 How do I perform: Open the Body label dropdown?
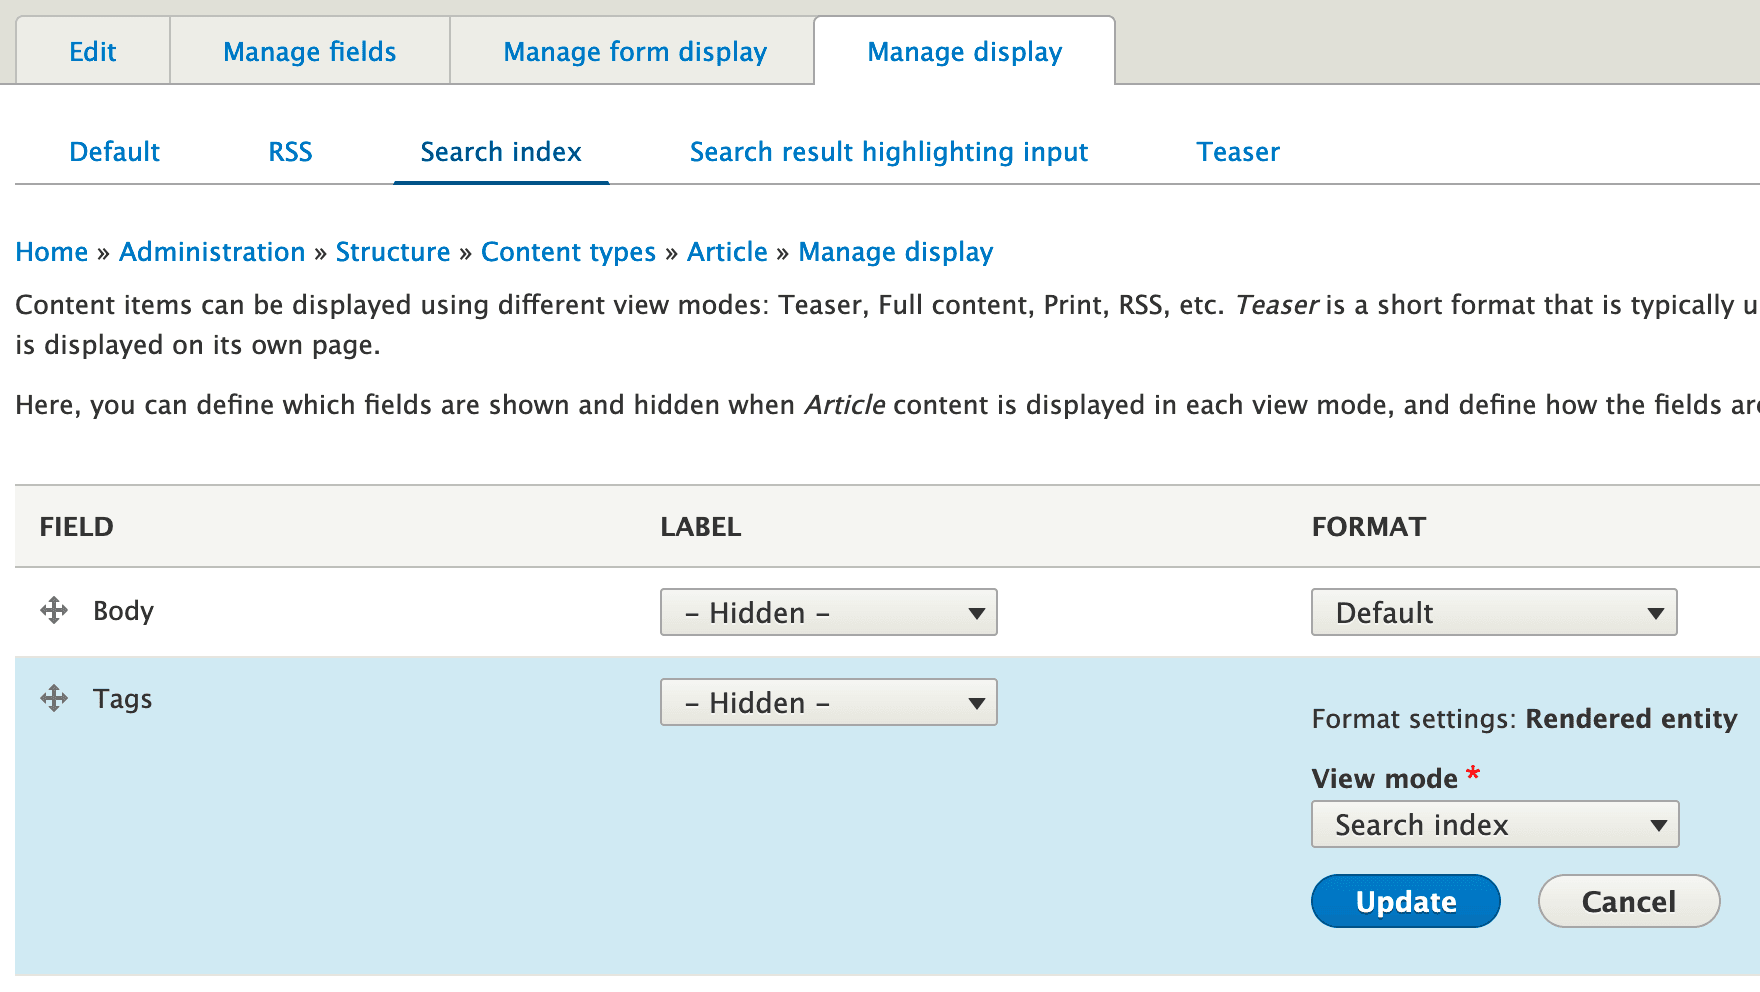pos(828,612)
